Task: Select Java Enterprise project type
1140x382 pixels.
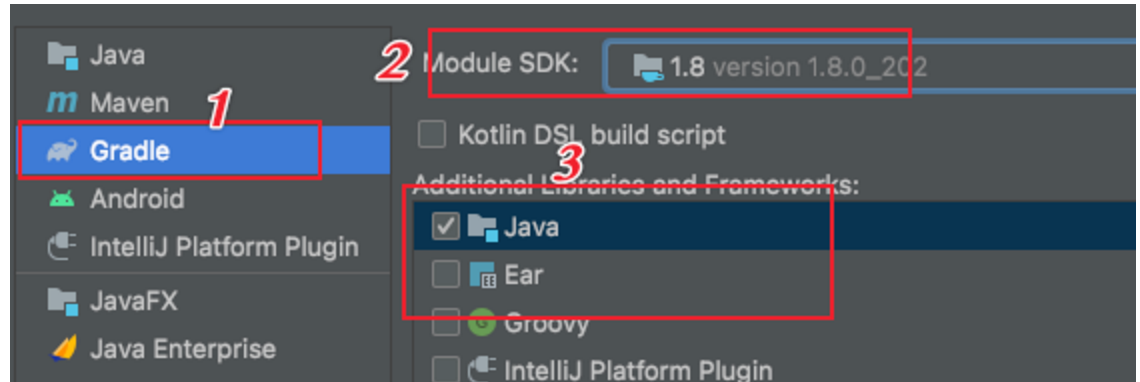Action: (x=203, y=349)
